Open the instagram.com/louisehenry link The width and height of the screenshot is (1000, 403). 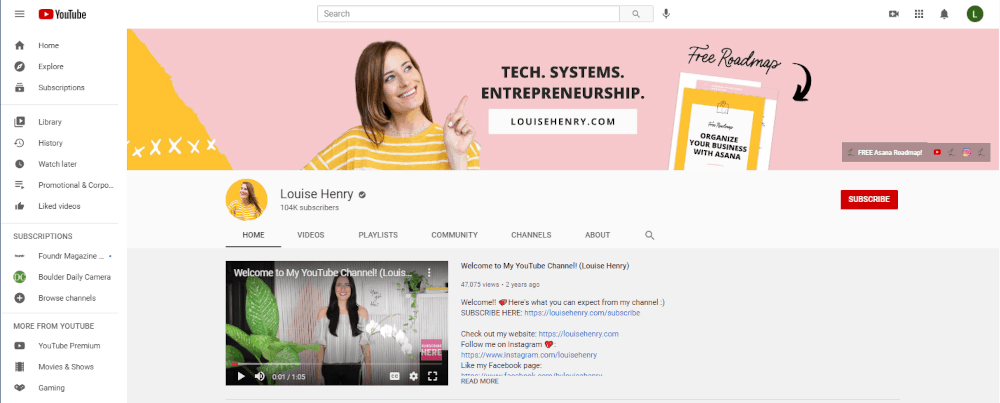[529, 355]
